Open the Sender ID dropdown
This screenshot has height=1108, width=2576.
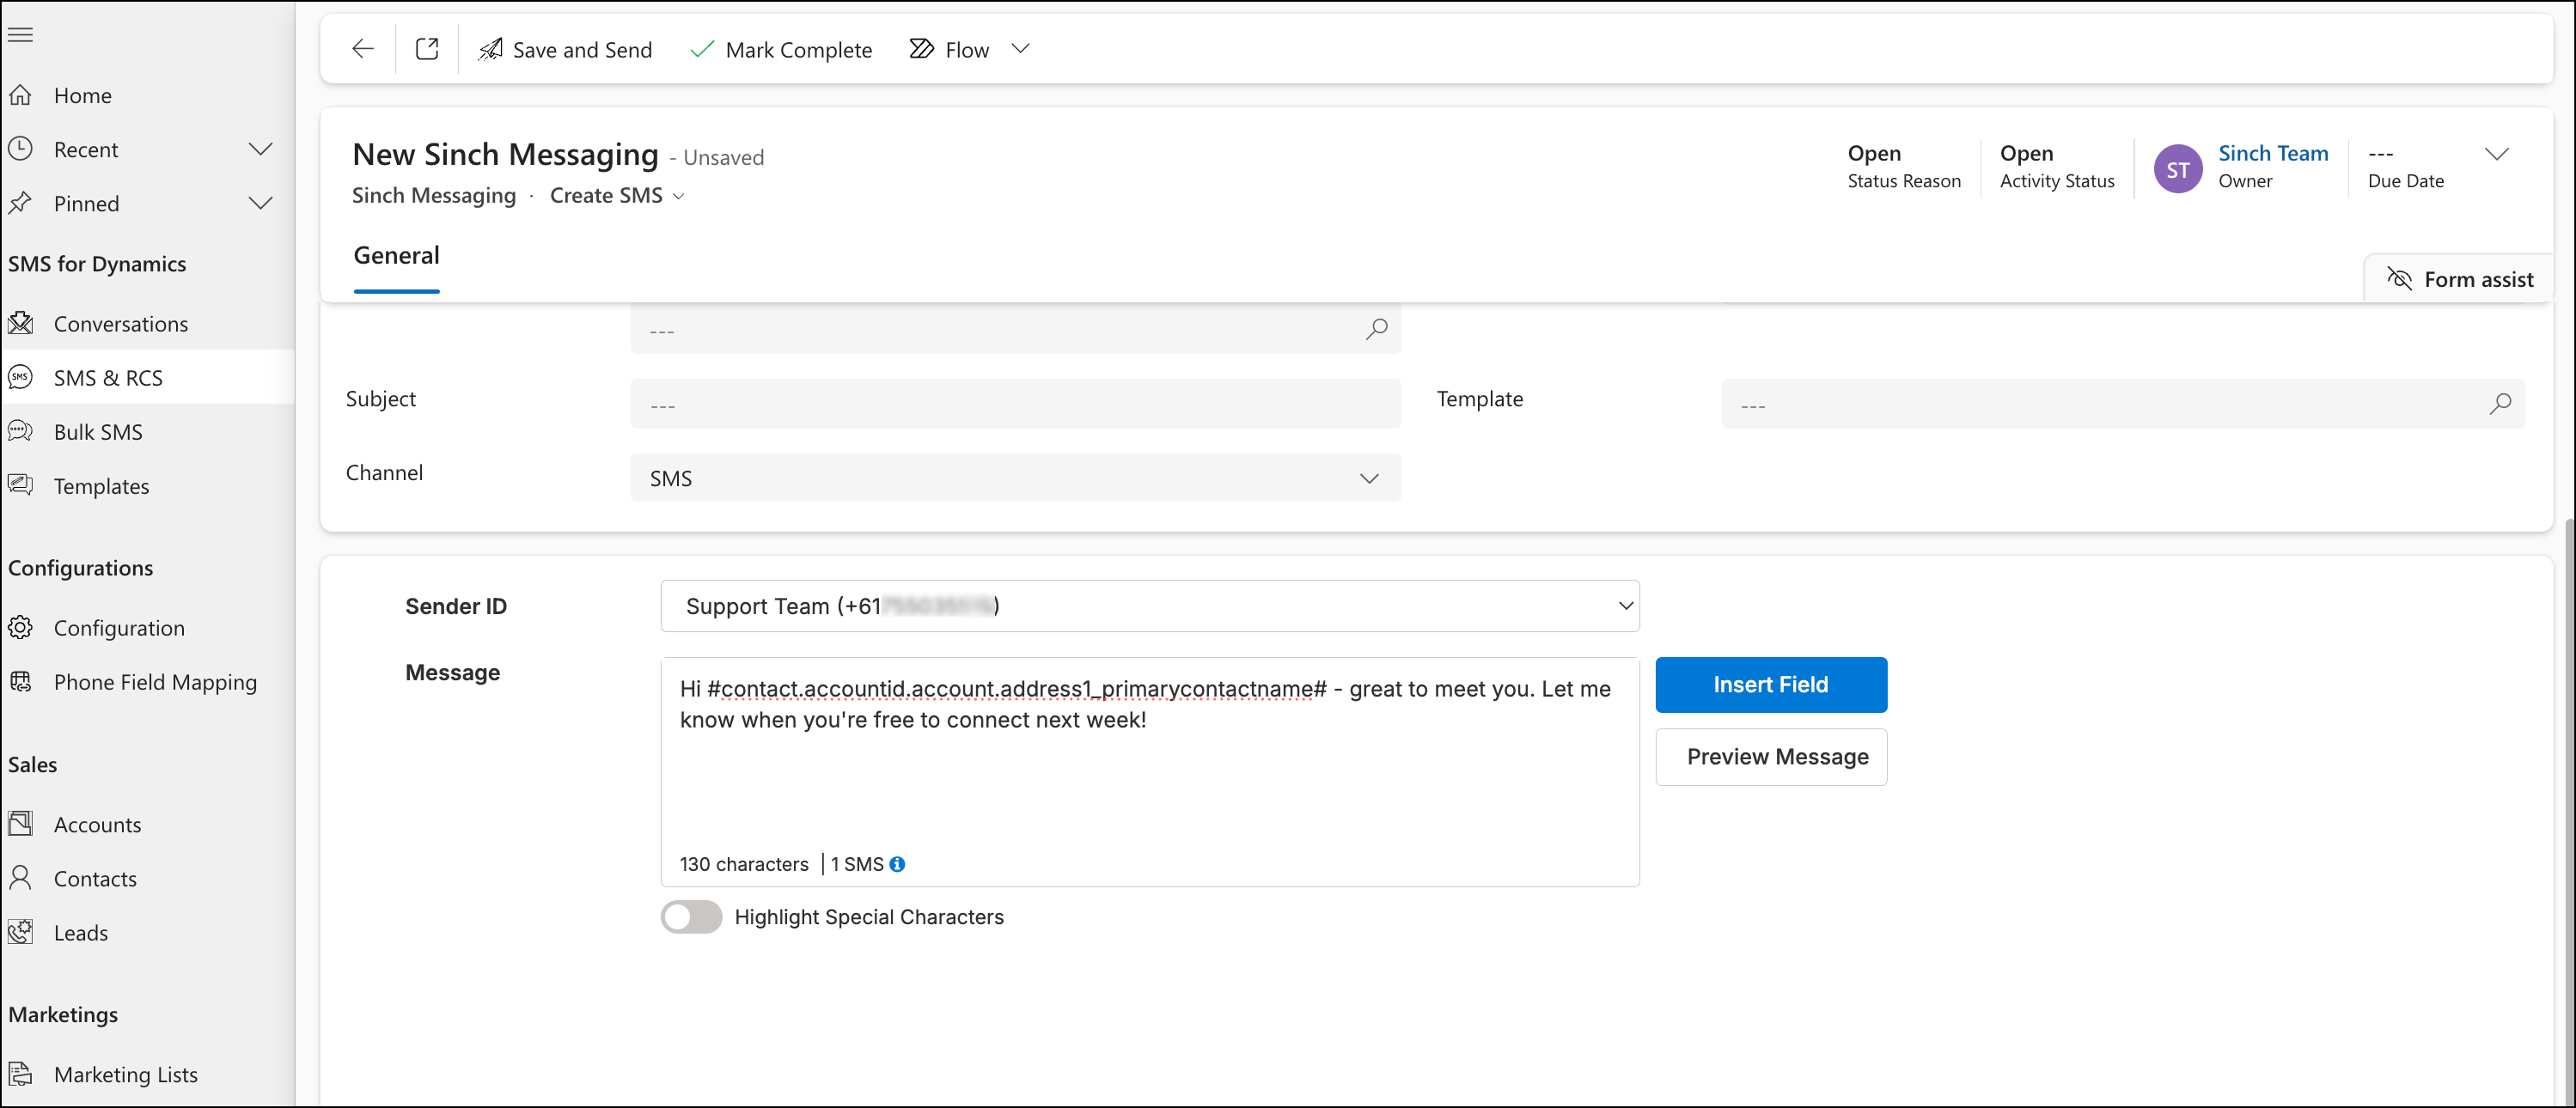pos(1150,606)
